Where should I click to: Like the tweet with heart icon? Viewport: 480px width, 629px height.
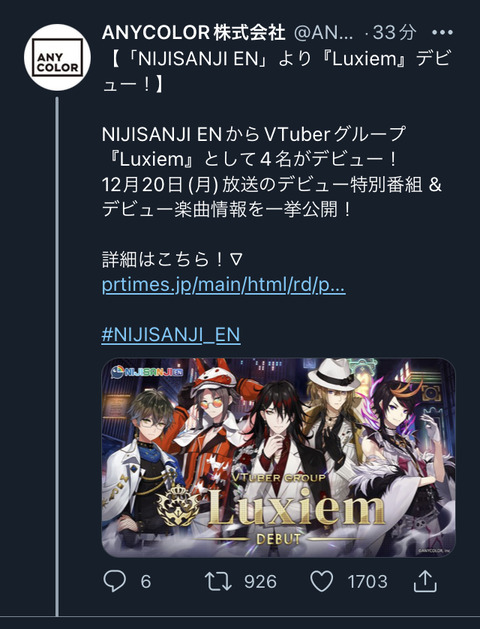322,581
